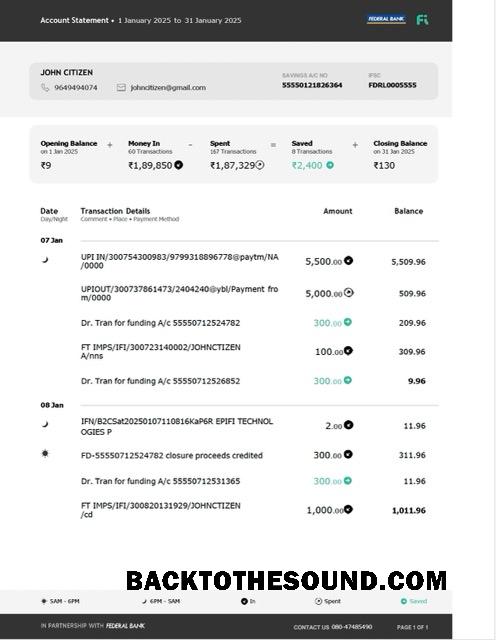Image resolution: width=496 pixels, height=640 pixels.
Task: Click the moon icon under 08 Jan
Action: click(x=45, y=424)
